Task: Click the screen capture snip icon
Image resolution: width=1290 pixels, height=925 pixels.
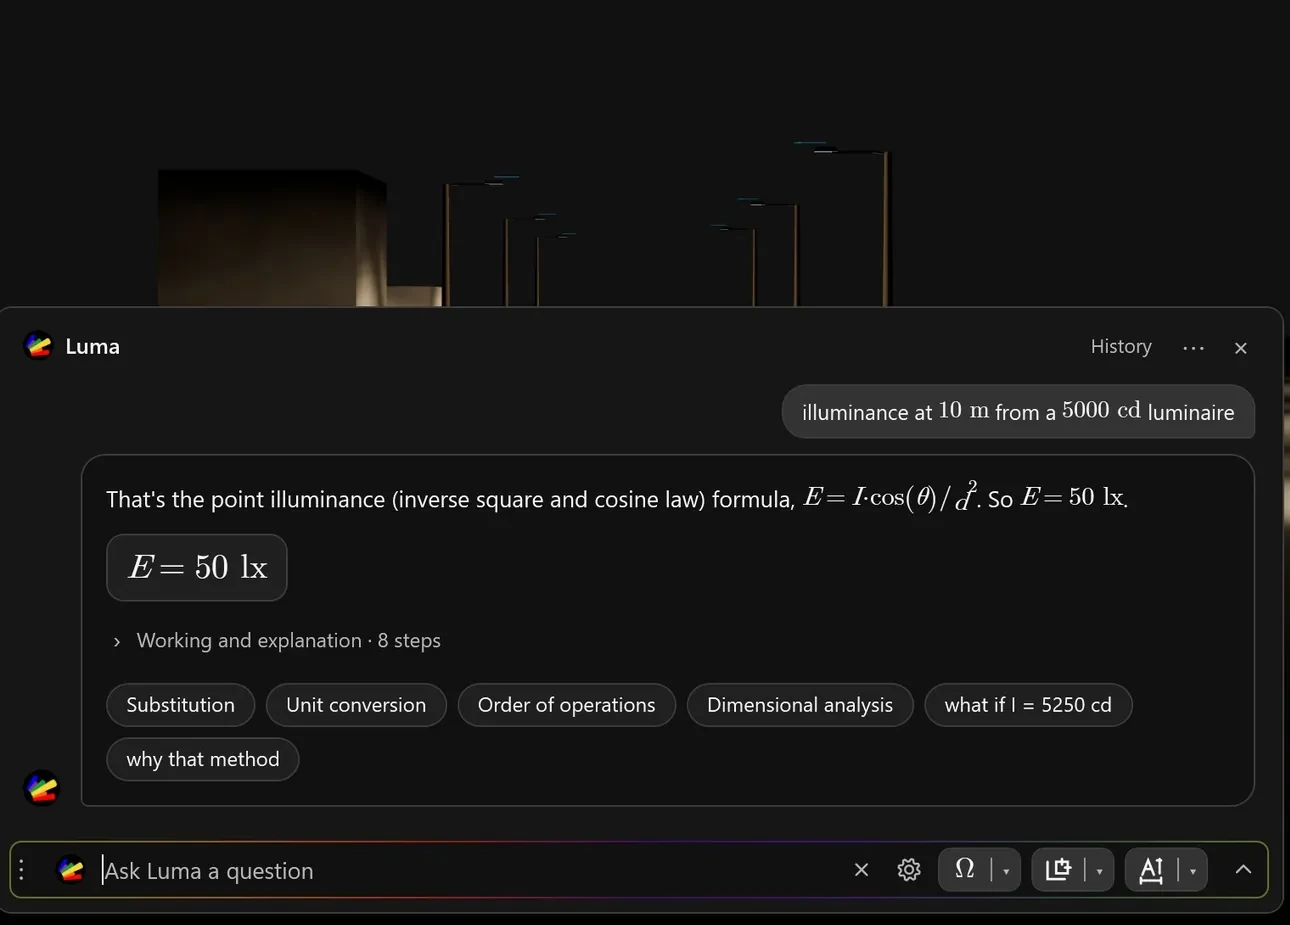Action: (x=1058, y=870)
